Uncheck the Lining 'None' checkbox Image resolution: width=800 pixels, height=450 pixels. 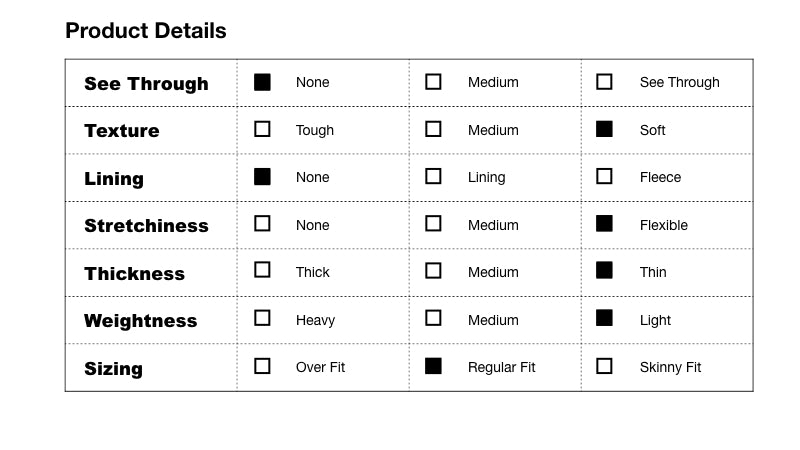coord(262,177)
